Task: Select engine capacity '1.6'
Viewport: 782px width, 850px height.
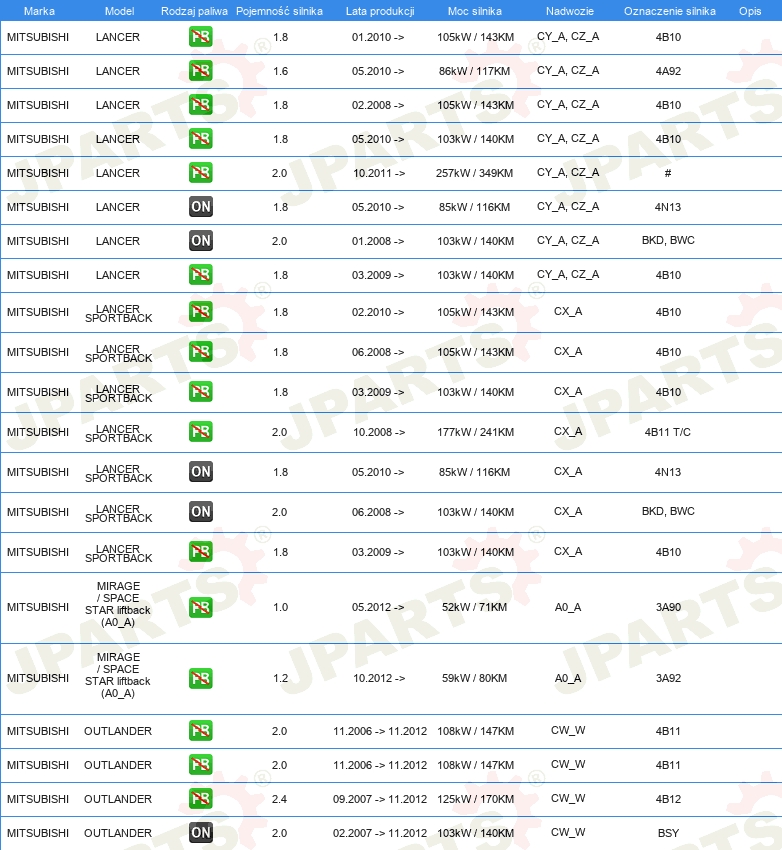Action: 280,71
